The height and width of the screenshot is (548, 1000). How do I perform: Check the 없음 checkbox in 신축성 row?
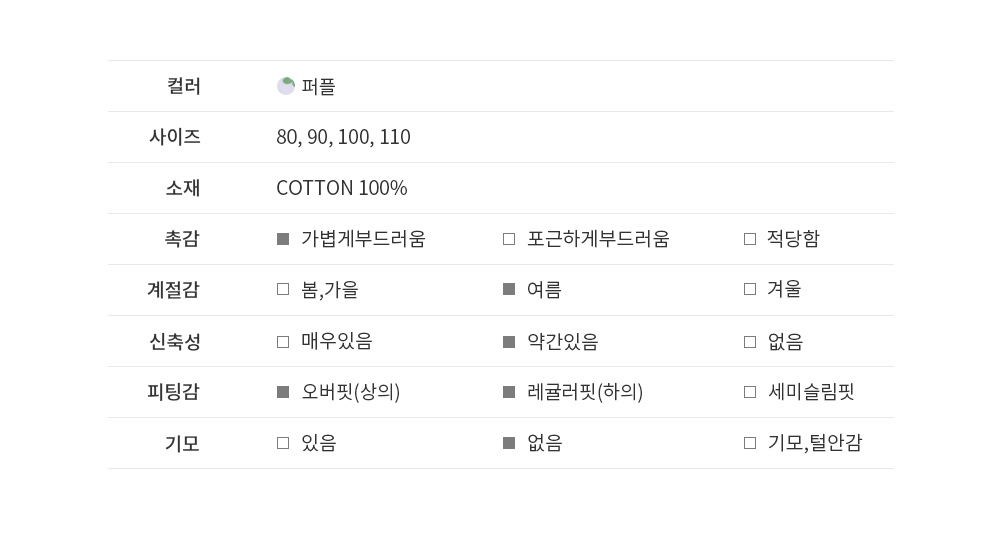[x=750, y=342]
